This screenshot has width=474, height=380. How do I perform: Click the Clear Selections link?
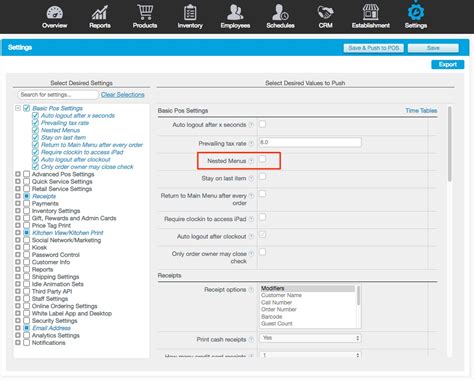[x=123, y=95]
